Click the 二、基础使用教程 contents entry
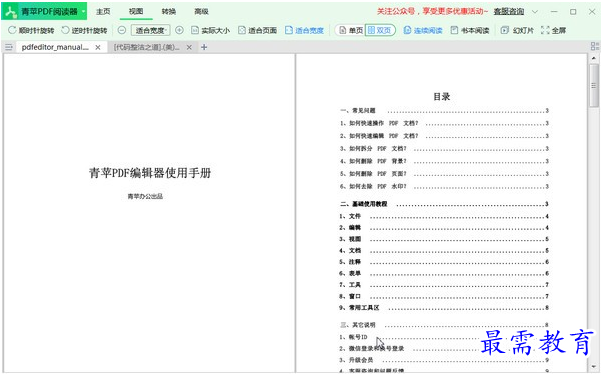Viewport: 602px width, 374px height. [444, 204]
